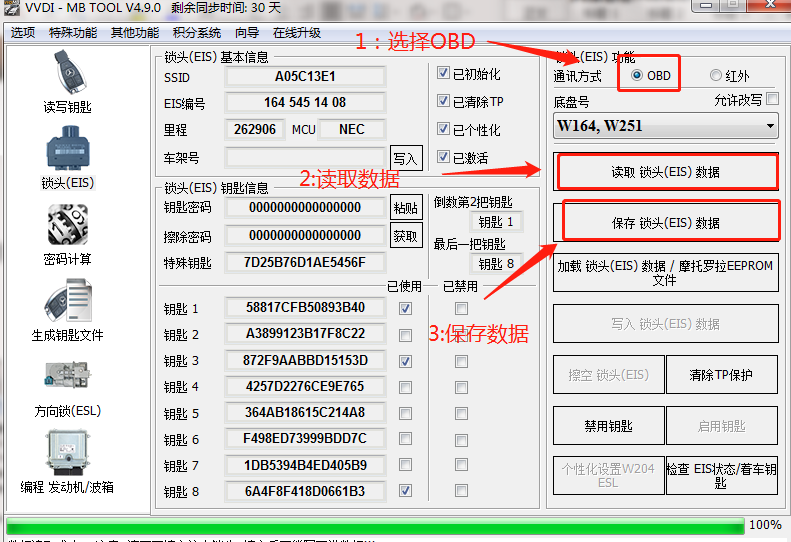Click the 保存 锁头(EIS) 数据 button
The image size is (791, 542).
coord(666,223)
